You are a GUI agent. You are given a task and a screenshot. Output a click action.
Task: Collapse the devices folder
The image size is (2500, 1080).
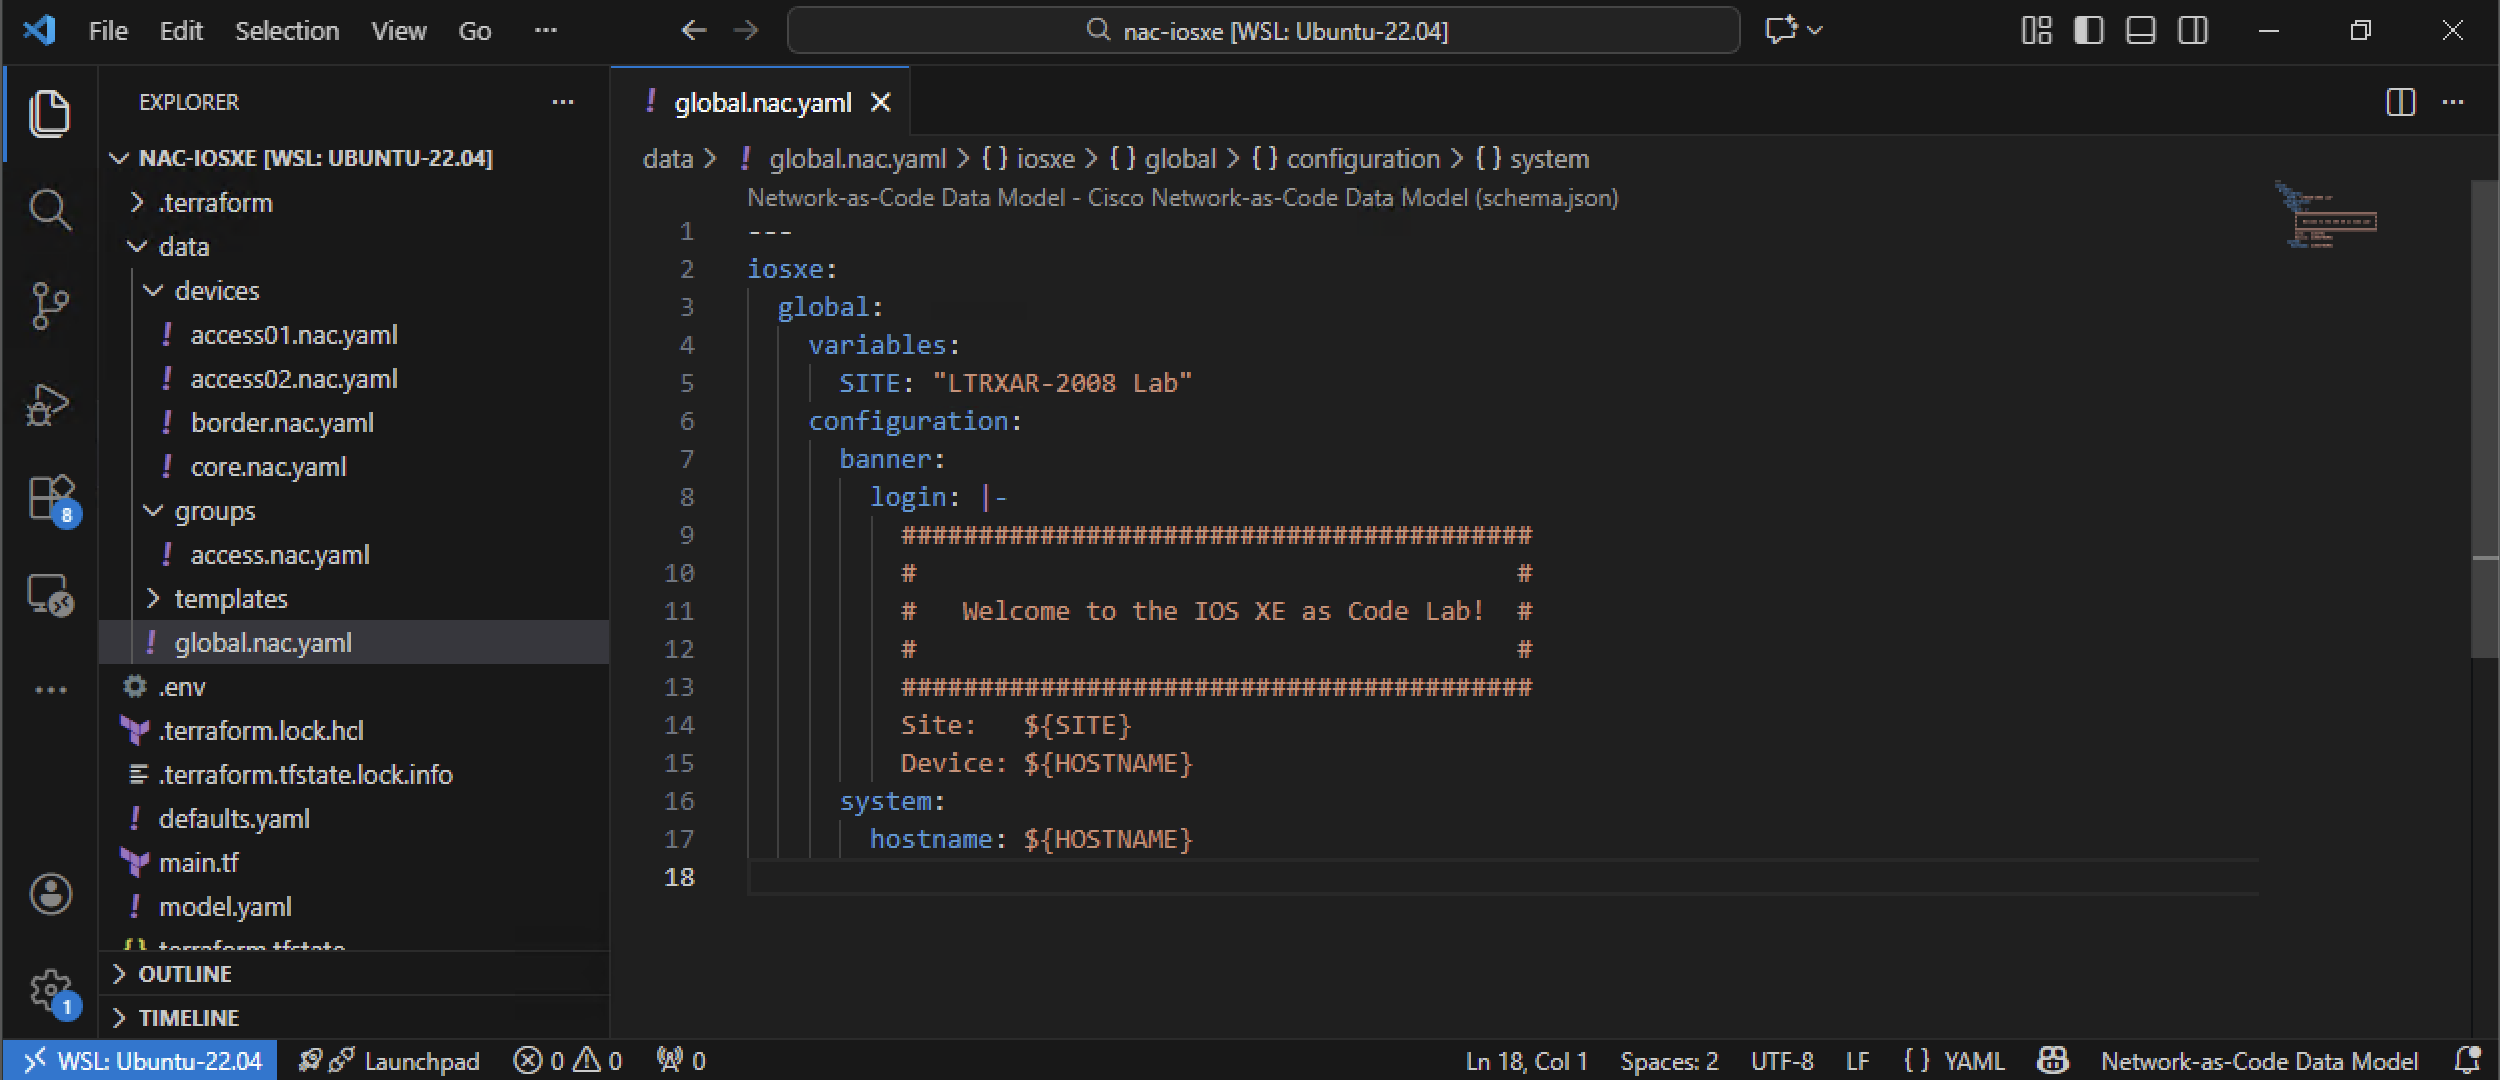153,291
